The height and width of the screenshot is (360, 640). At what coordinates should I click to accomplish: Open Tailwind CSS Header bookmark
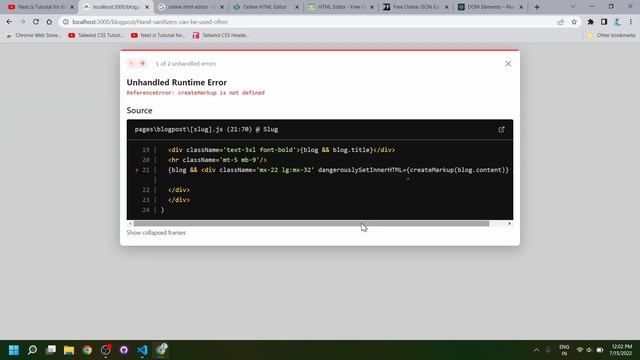(221, 36)
